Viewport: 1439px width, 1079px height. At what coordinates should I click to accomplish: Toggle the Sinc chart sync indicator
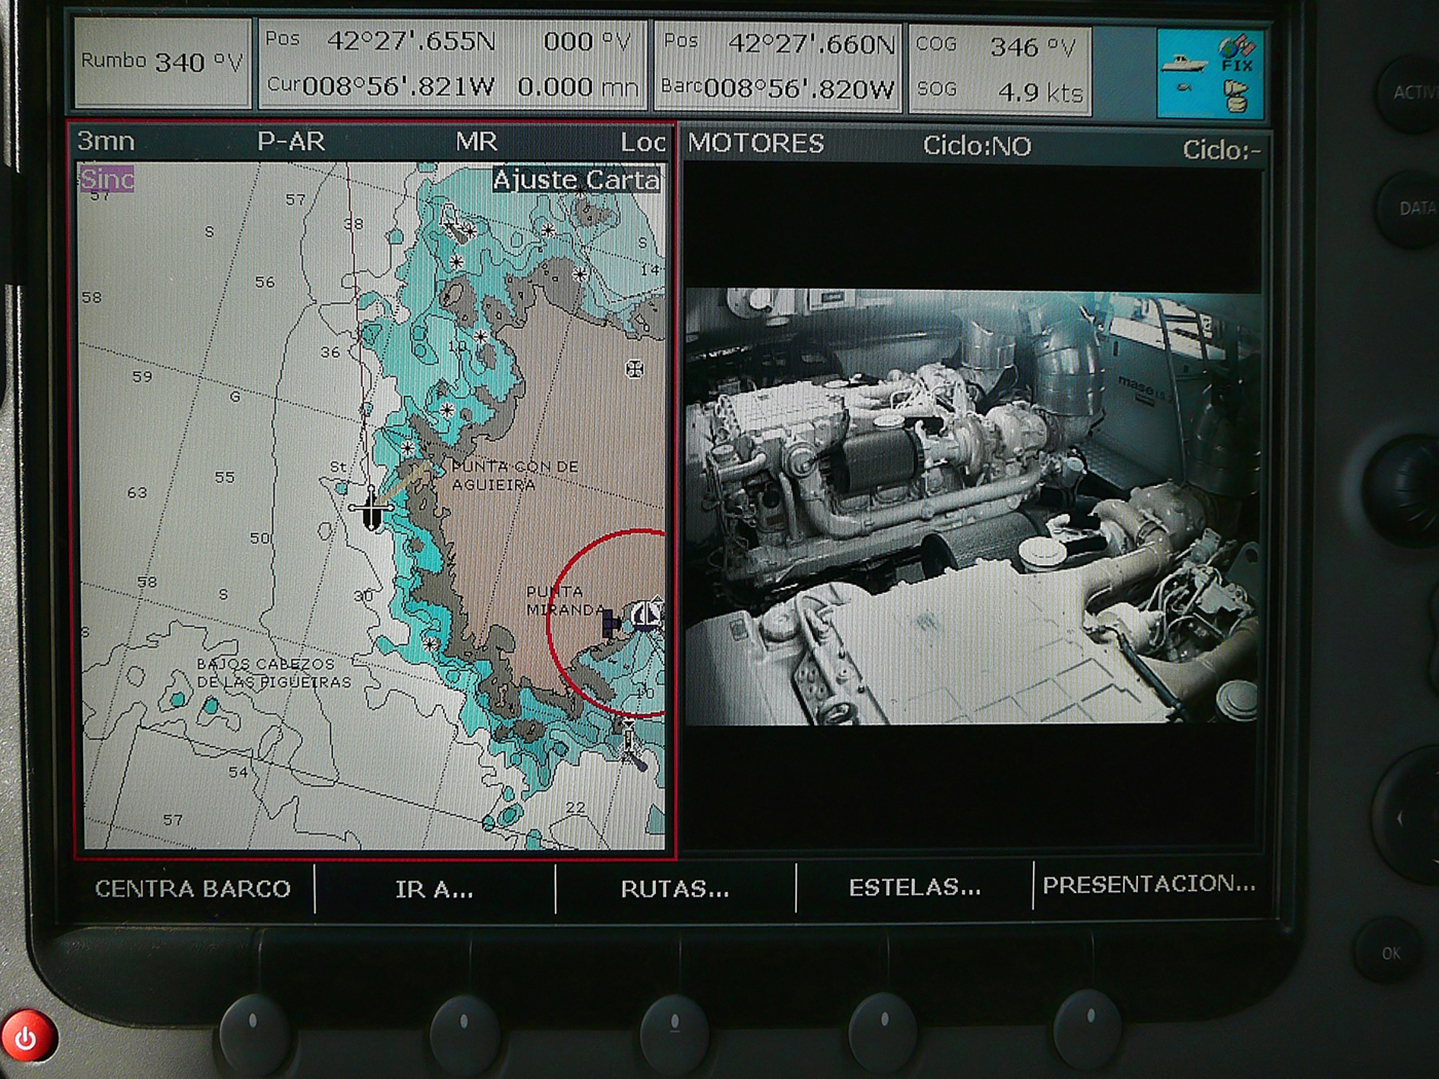[107, 180]
